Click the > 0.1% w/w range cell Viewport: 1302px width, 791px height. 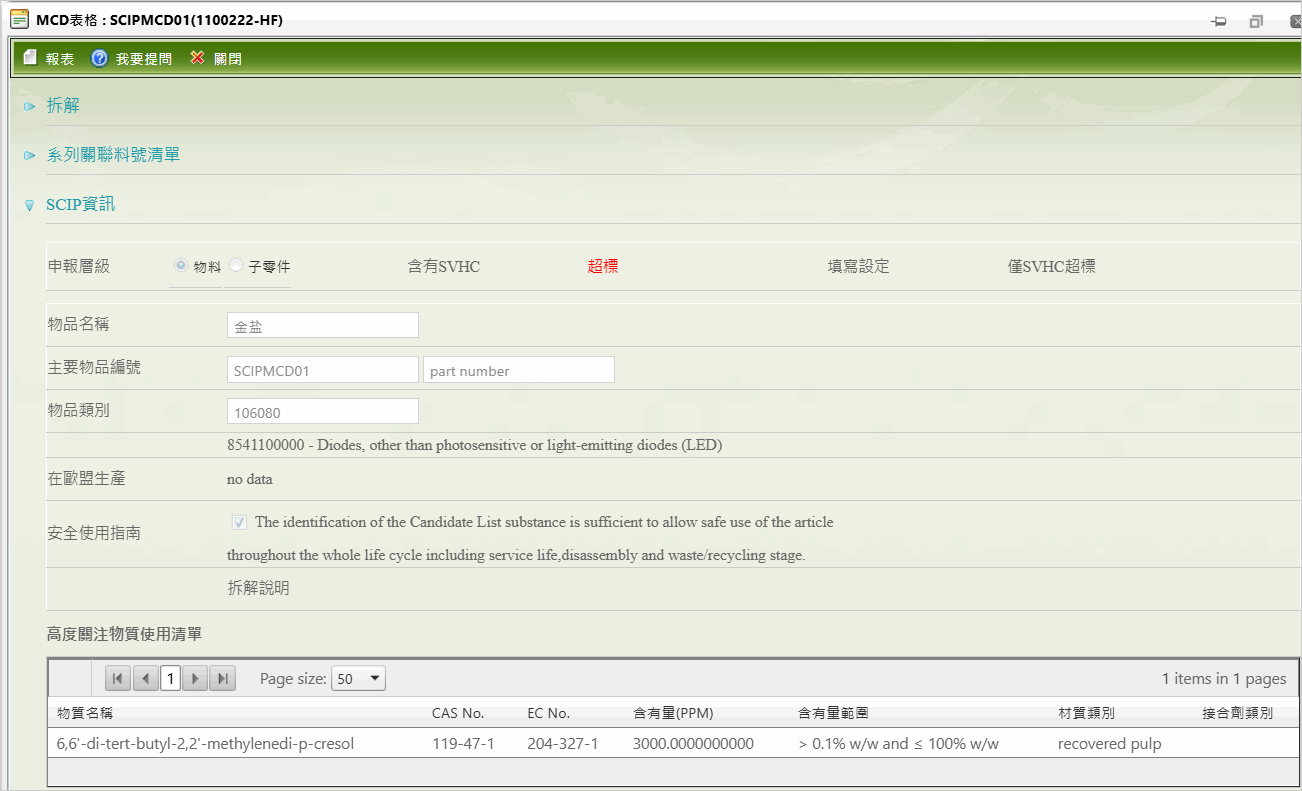898,744
